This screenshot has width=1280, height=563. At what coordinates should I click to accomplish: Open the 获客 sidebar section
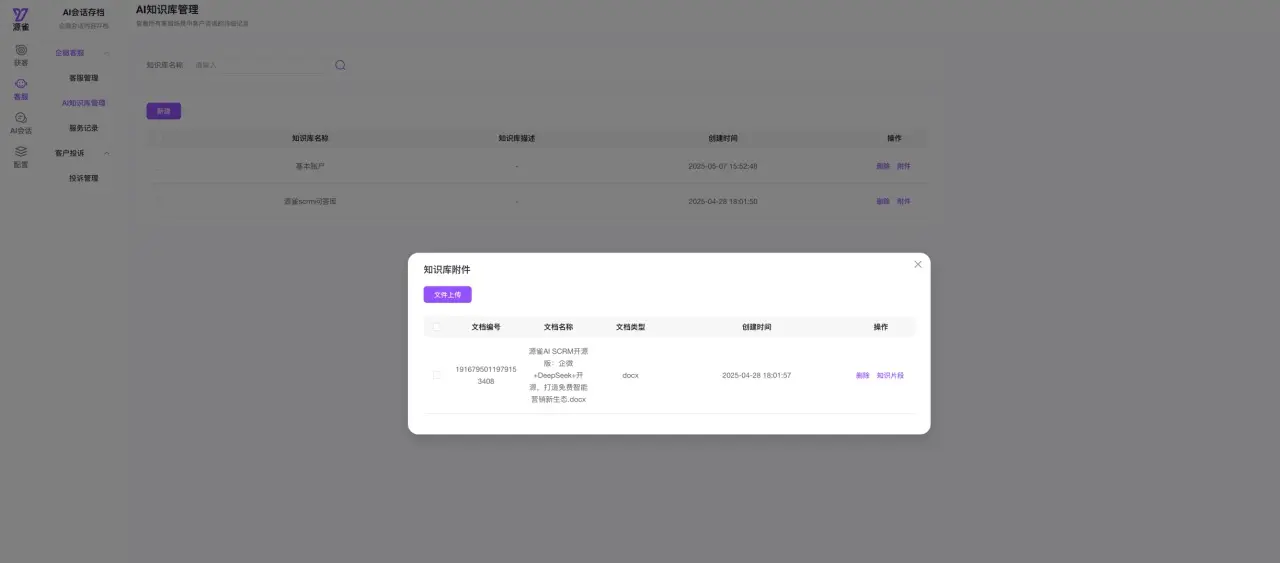pyautogui.click(x=21, y=54)
